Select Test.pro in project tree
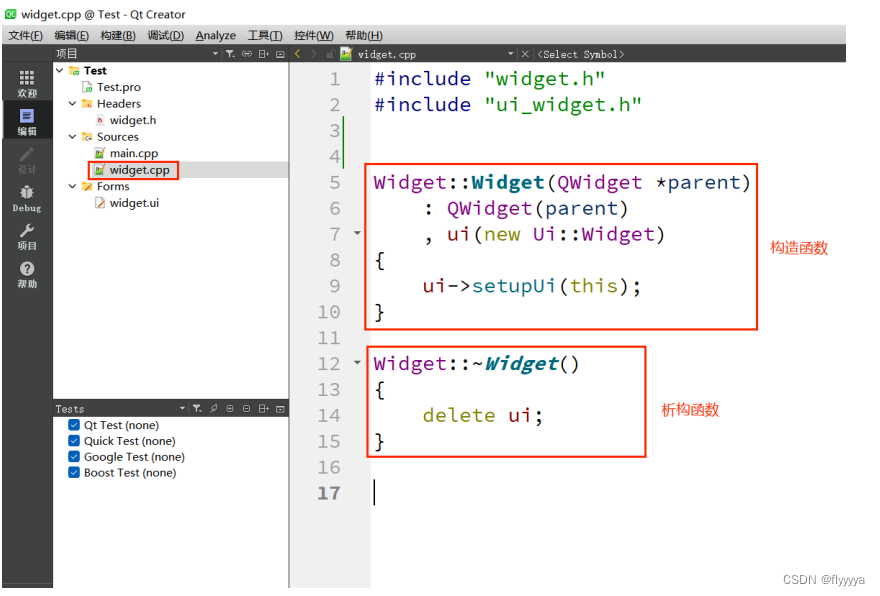 tap(118, 87)
